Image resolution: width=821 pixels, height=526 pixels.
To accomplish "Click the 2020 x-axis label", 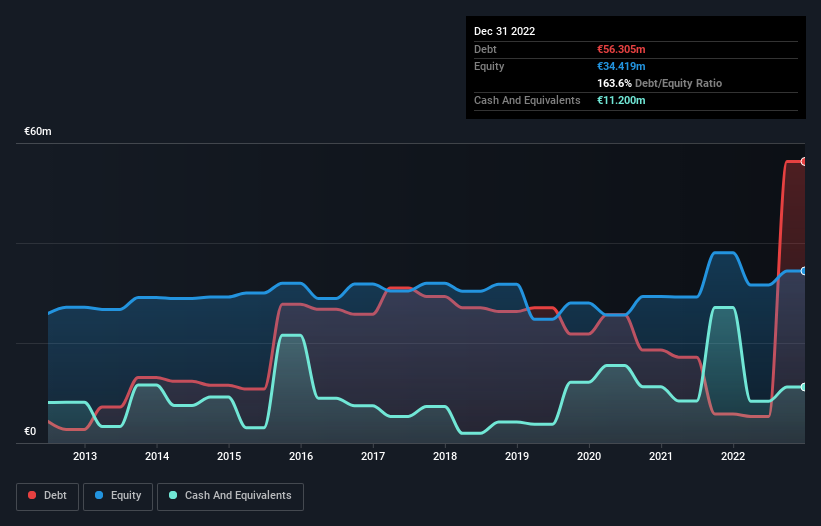I will coord(589,456).
